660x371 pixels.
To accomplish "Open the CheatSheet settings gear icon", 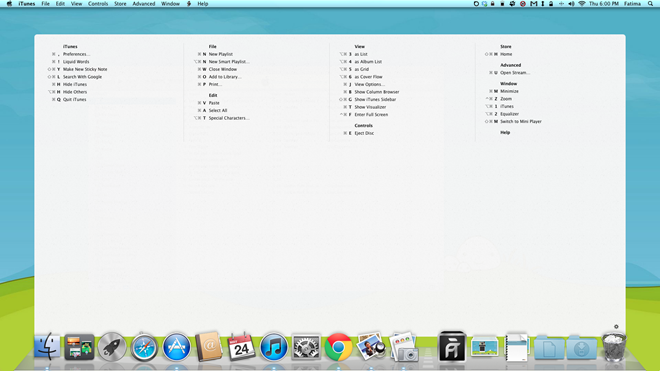I will point(616,326).
